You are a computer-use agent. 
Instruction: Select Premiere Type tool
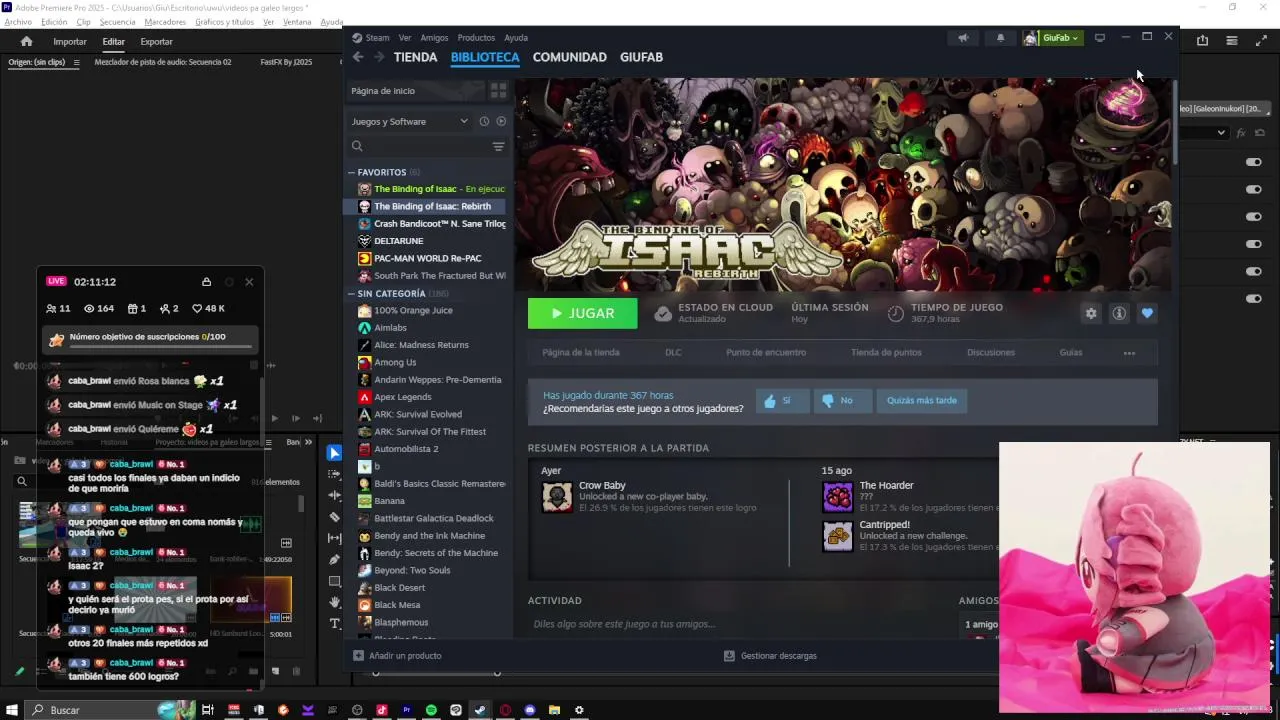point(334,623)
